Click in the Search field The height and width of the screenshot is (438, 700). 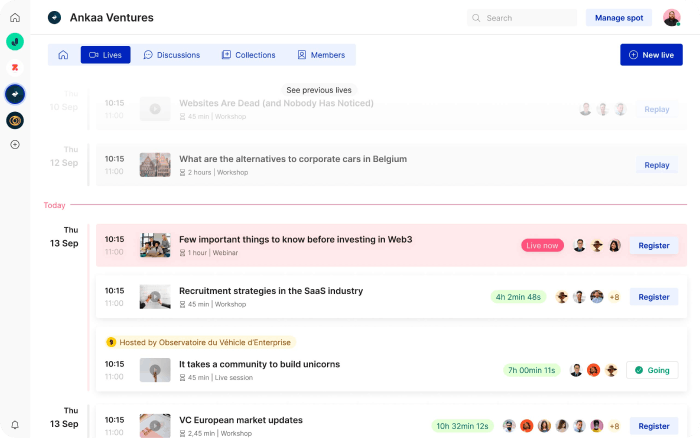522,18
